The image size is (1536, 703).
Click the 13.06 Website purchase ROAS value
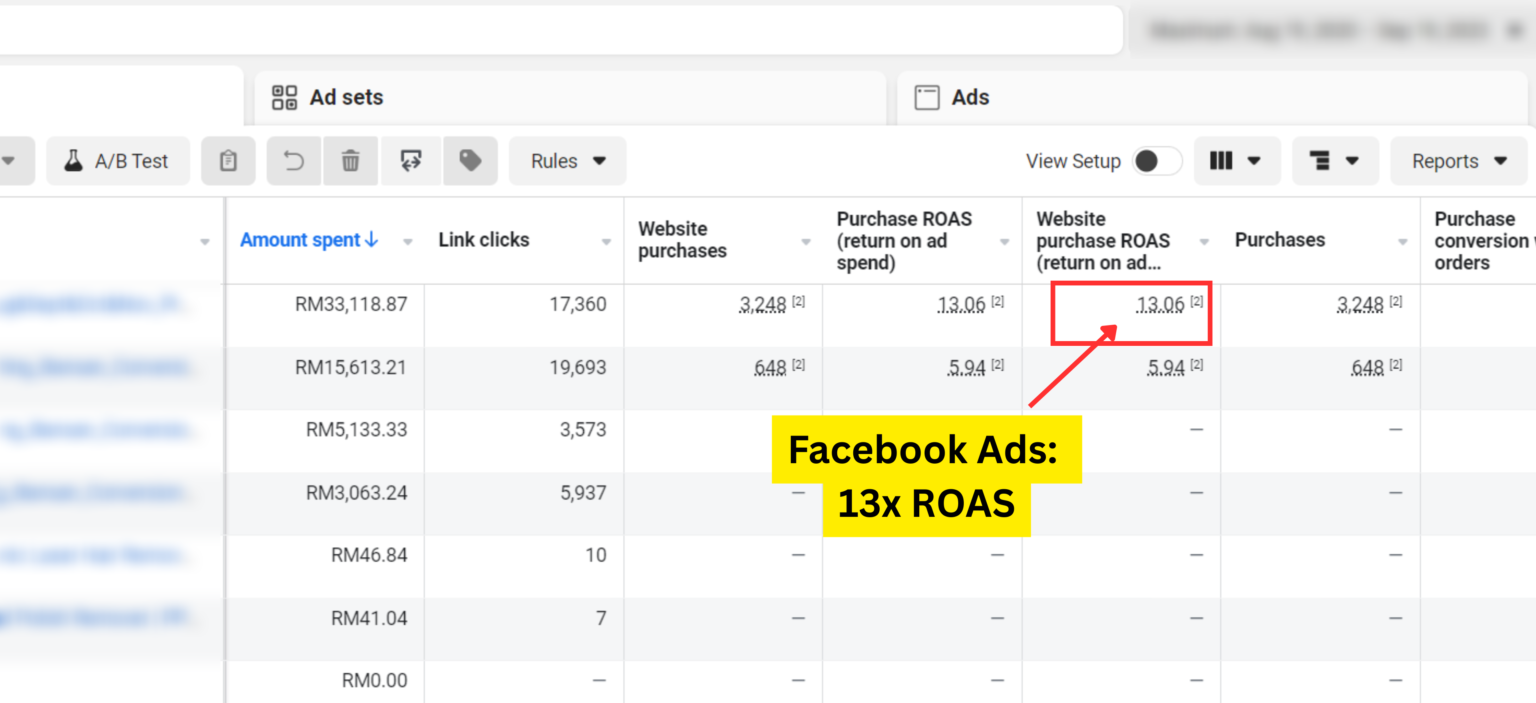pyautogui.click(x=1160, y=305)
